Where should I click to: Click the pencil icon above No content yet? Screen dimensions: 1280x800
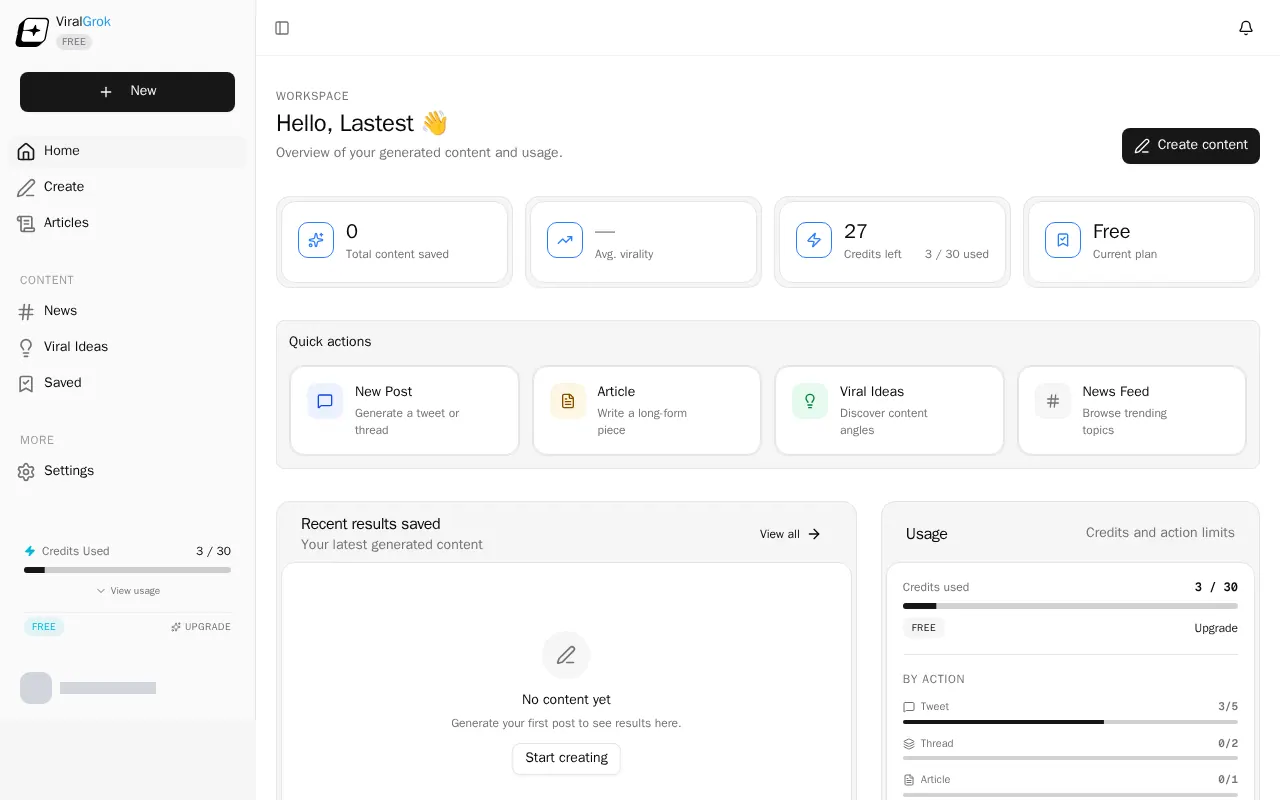[566, 655]
